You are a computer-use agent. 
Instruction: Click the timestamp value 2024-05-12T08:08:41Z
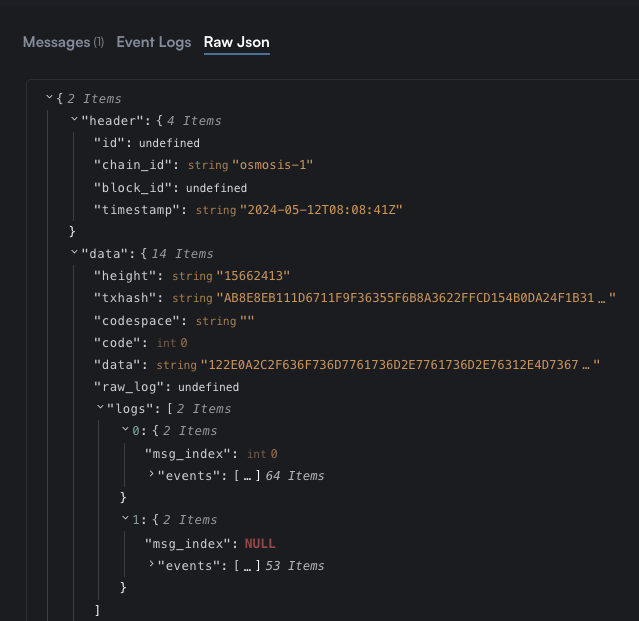(321, 210)
